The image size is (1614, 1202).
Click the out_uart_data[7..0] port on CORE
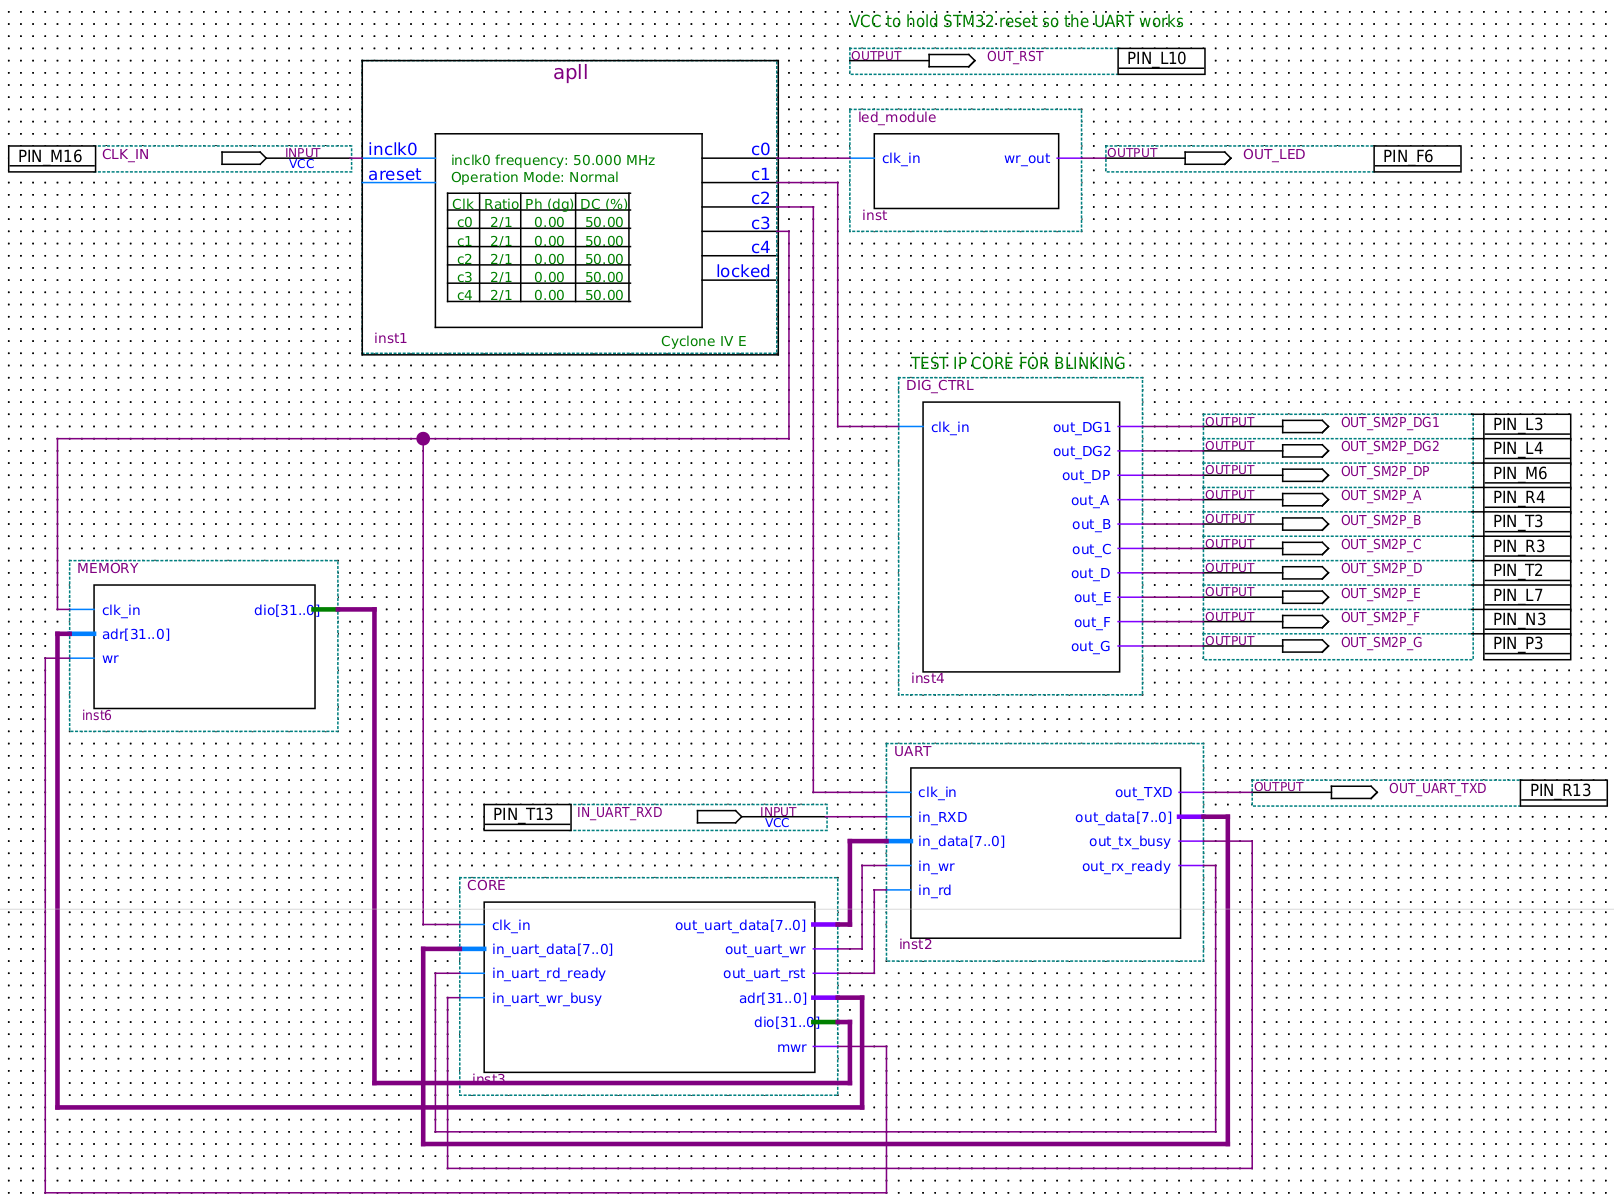740,926
